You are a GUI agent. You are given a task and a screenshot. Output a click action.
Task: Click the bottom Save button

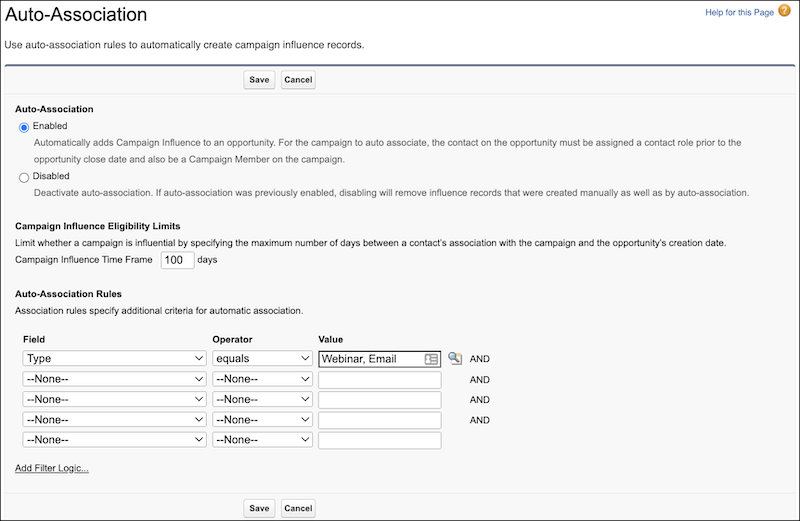[259, 508]
